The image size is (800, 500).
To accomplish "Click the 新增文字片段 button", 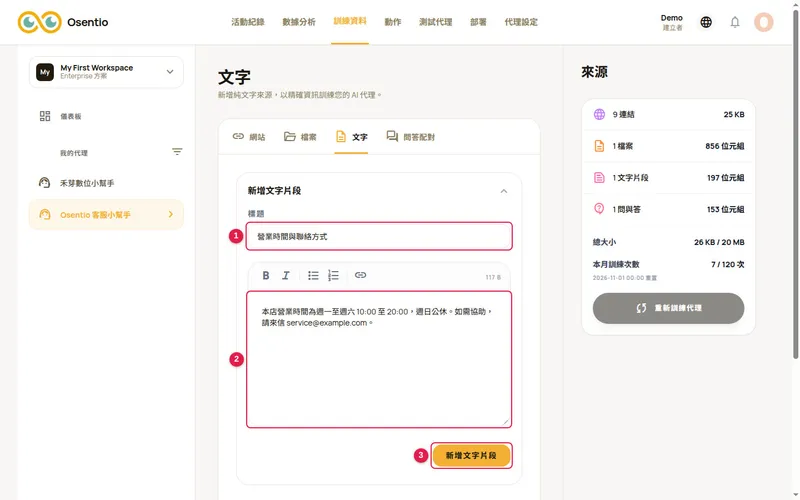I will point(471,455).
